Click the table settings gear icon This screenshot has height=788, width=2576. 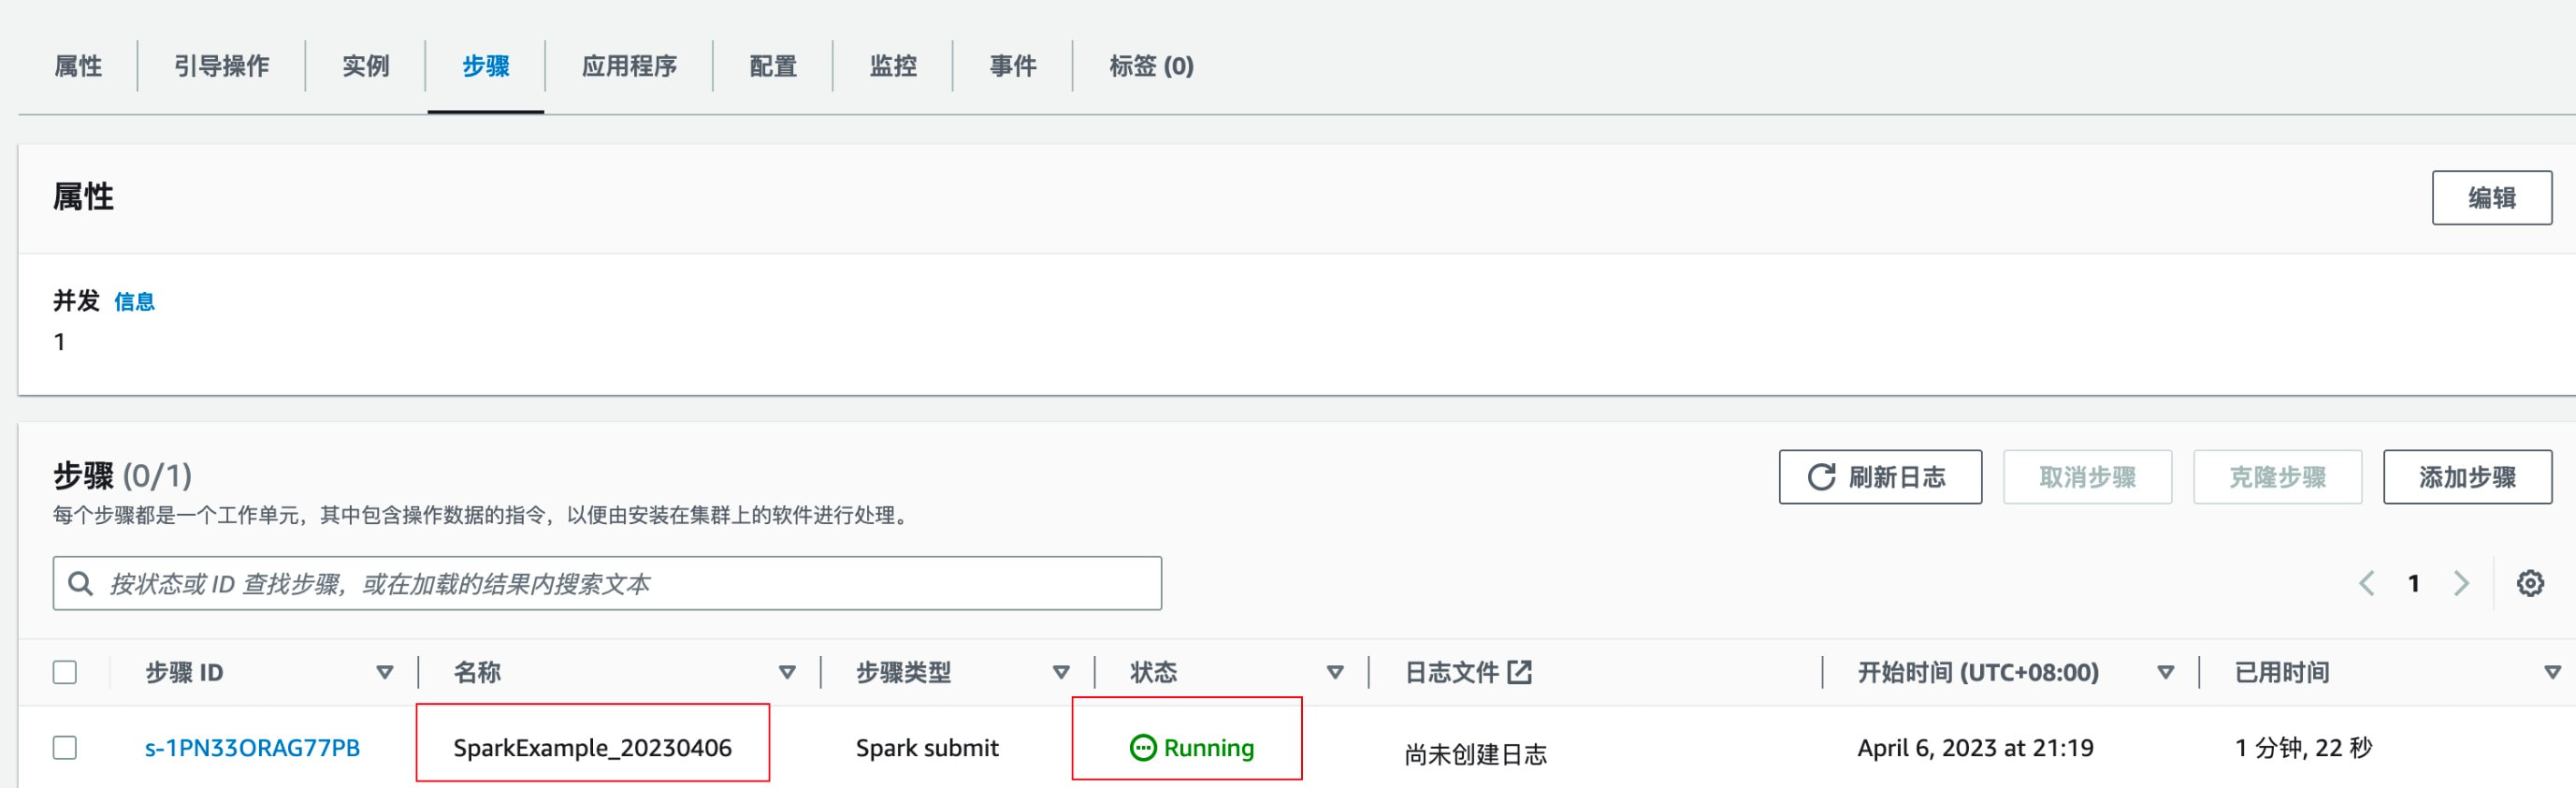(x=2529, y=583)
